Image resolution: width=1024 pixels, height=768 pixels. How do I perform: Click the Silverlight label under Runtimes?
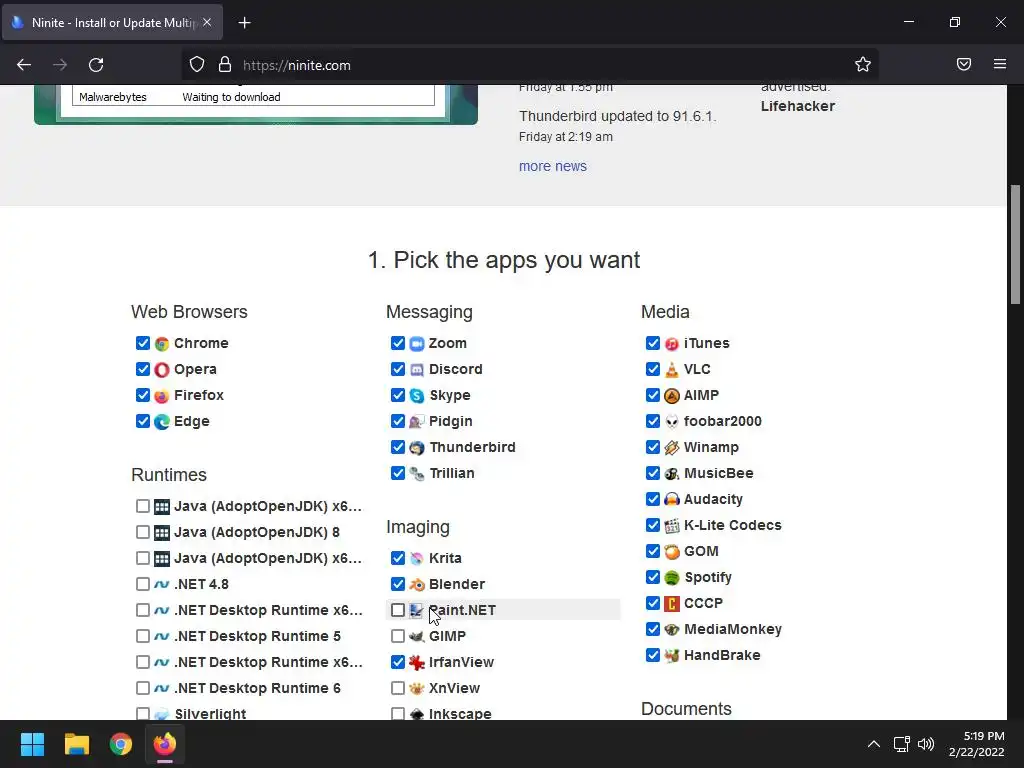[210, 714]
